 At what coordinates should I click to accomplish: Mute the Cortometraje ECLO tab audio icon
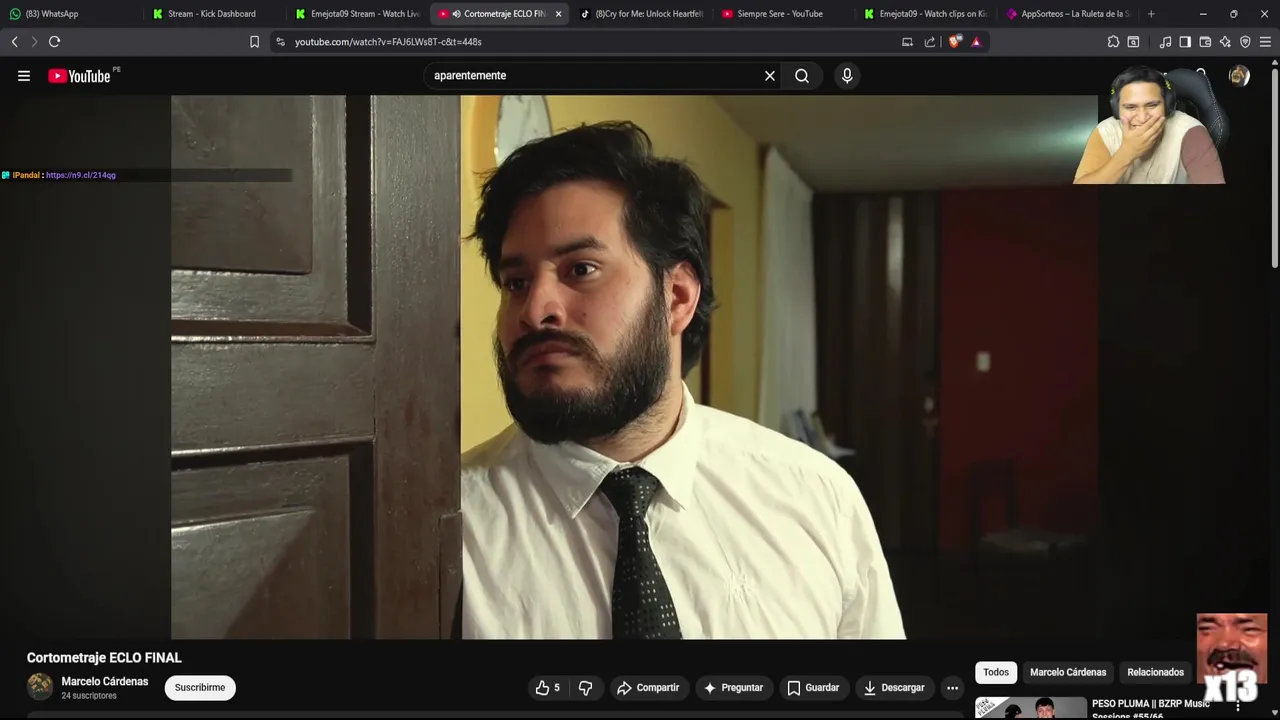pyautogui.click(x=456, y=14)
